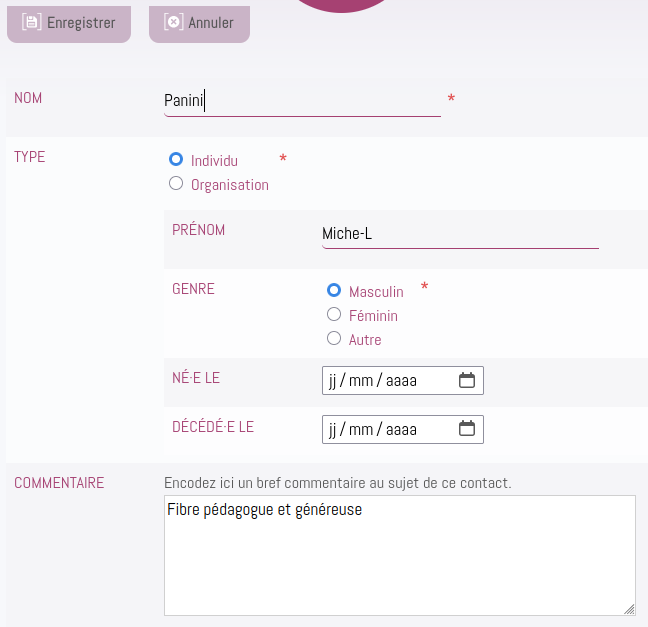Open calendar picker for Décédé·e le
This screenshot has height=627, width=648.
[467, 429]
